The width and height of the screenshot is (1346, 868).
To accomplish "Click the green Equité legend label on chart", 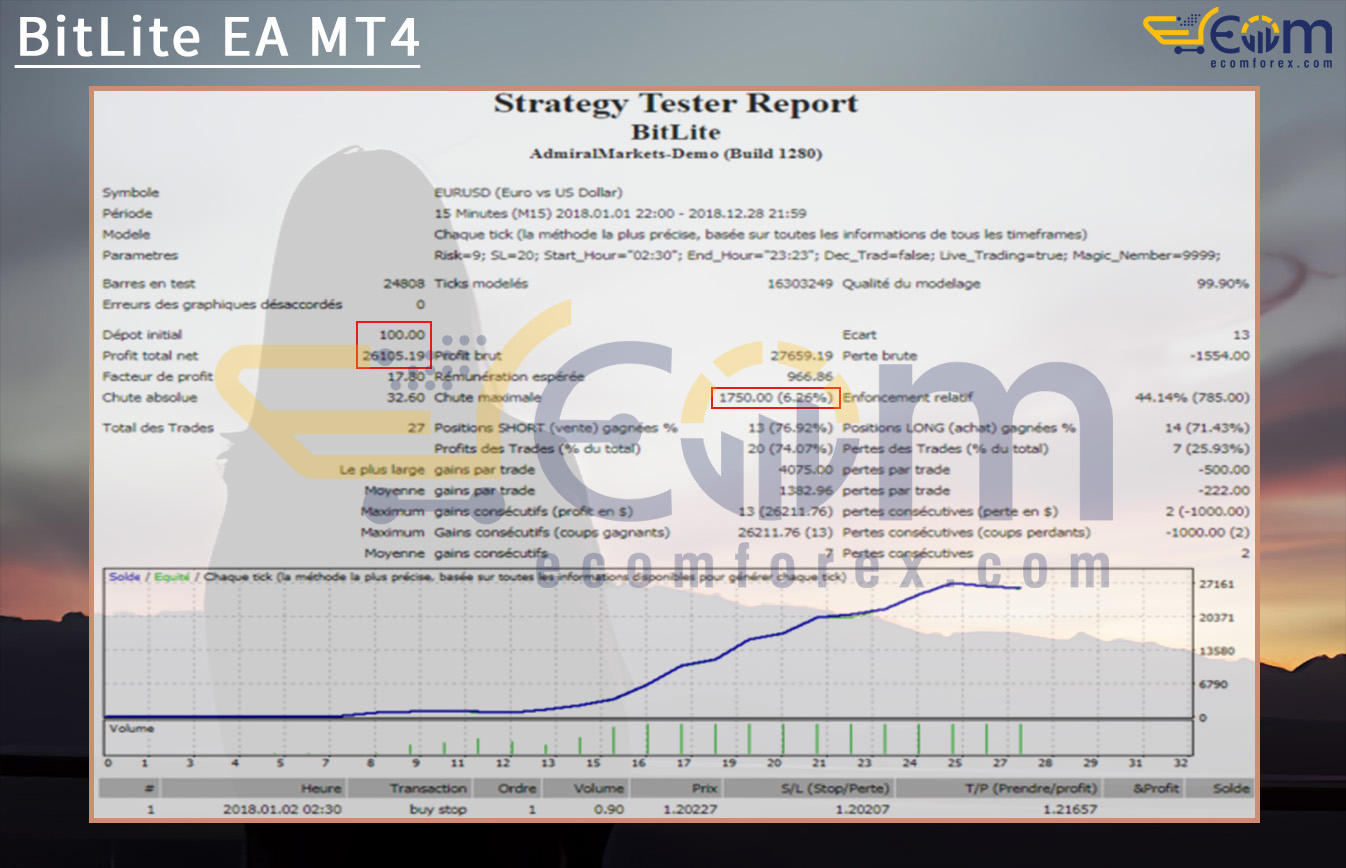I will [x=171, y=577].
